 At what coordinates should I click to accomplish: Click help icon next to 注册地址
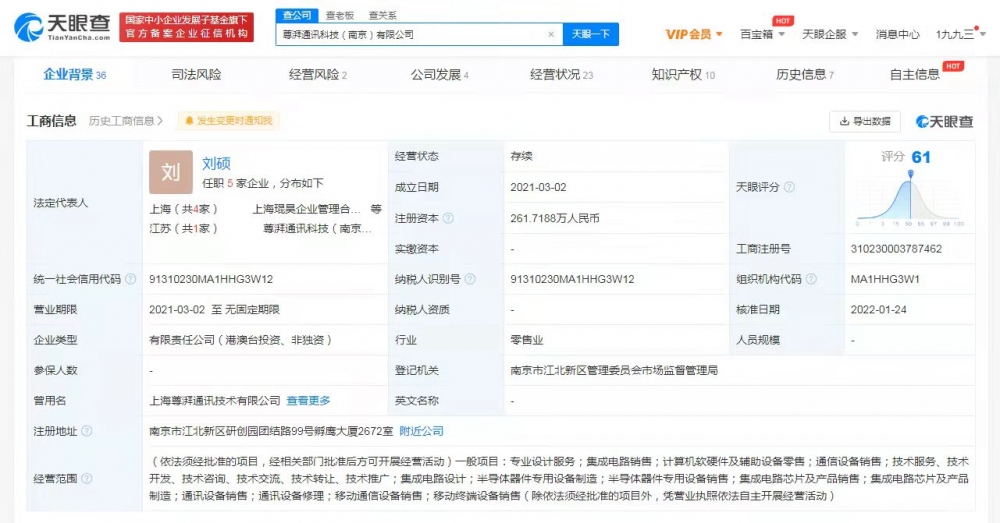(87, 431)
